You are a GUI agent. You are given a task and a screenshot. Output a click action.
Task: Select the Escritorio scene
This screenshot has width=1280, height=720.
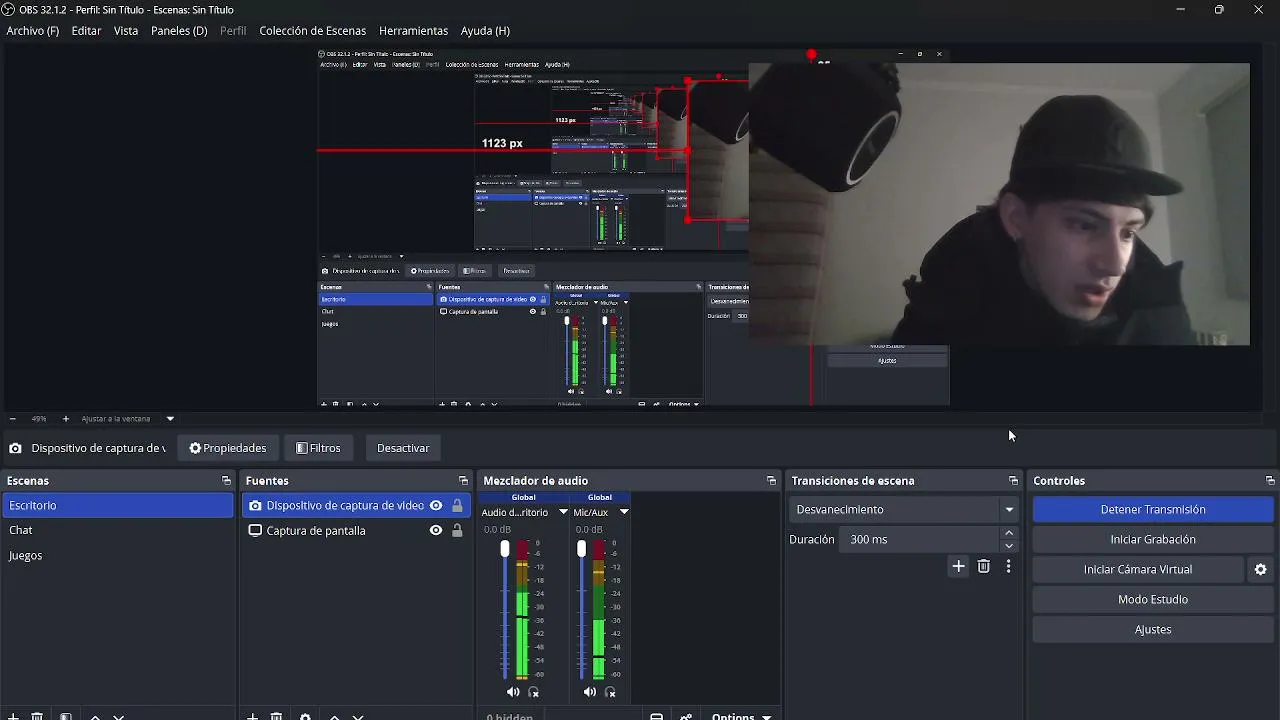[118, 506]
